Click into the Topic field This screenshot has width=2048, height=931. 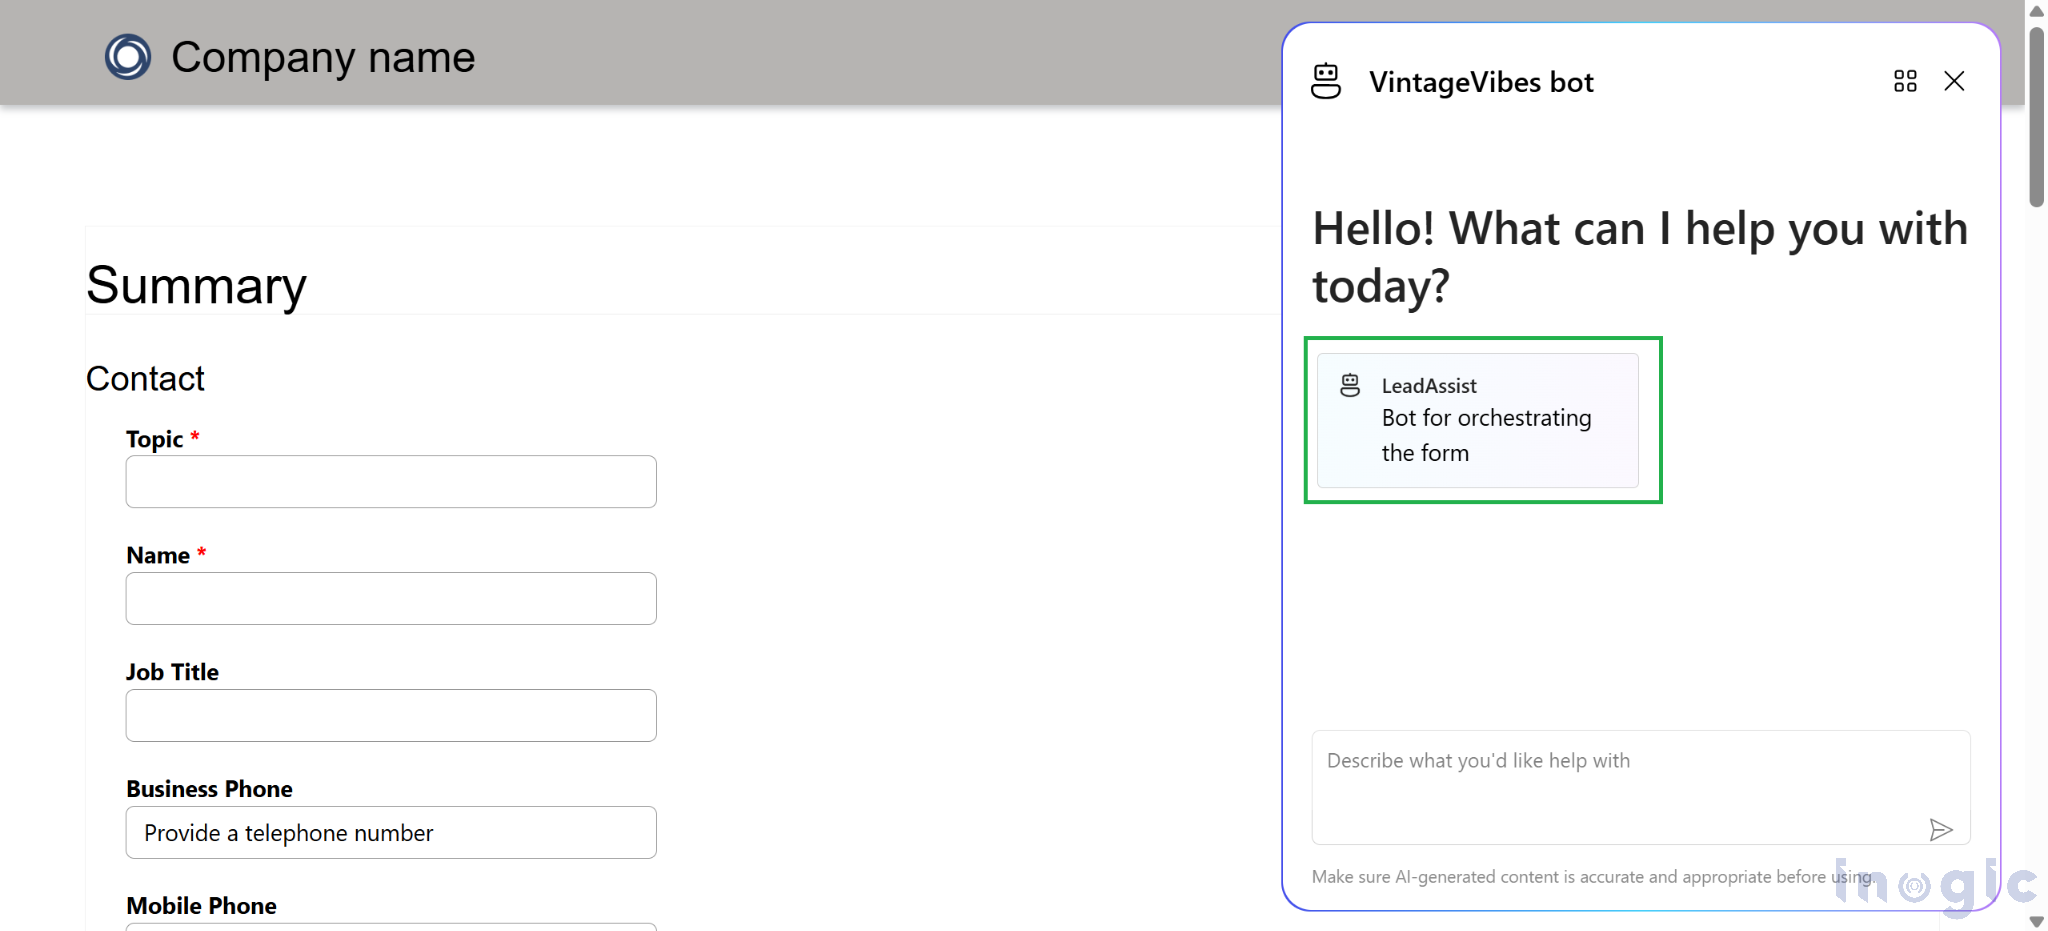(x=391, y=482)
